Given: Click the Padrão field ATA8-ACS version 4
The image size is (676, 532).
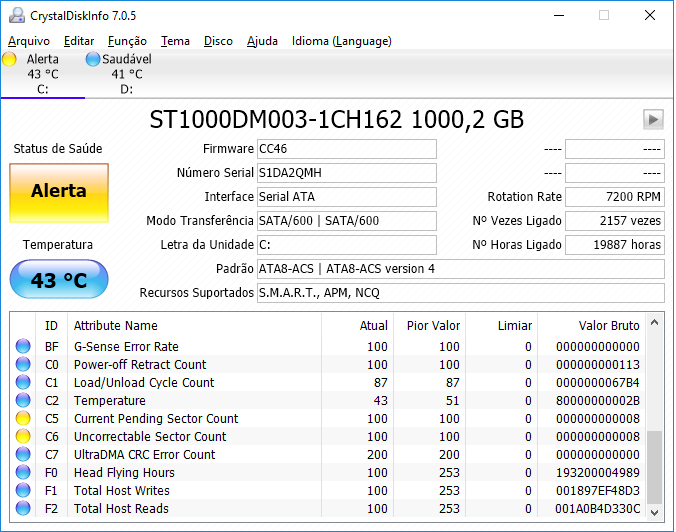Looking at the screenshot, I should coord(460,269).
